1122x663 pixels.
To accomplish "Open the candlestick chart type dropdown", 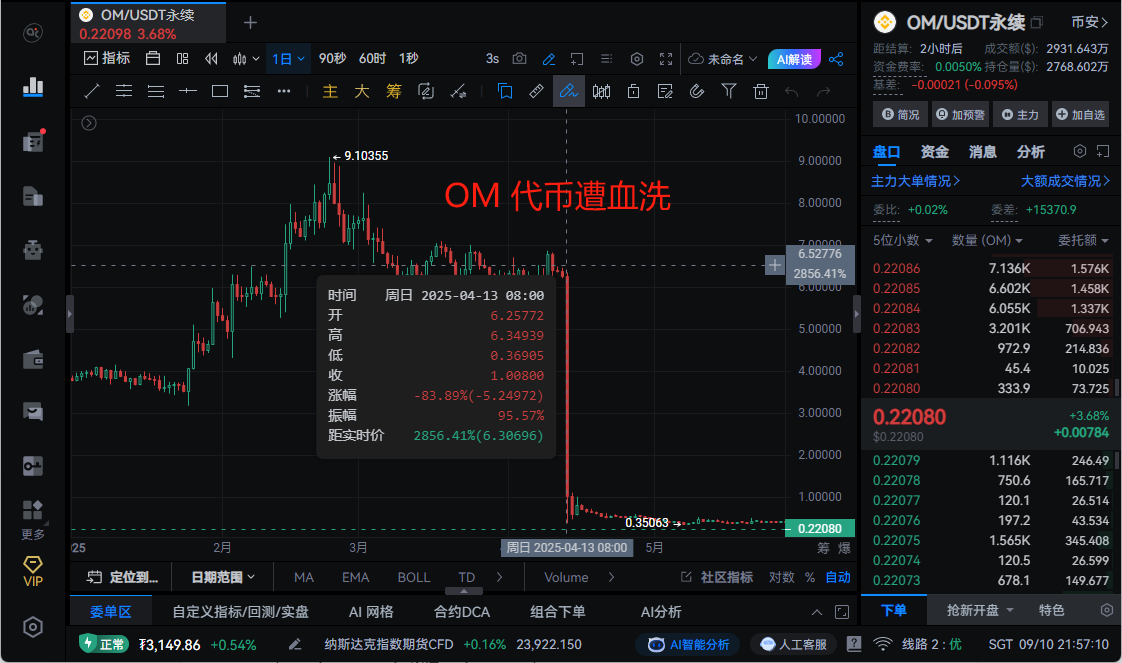I will [x=245, y=59].
